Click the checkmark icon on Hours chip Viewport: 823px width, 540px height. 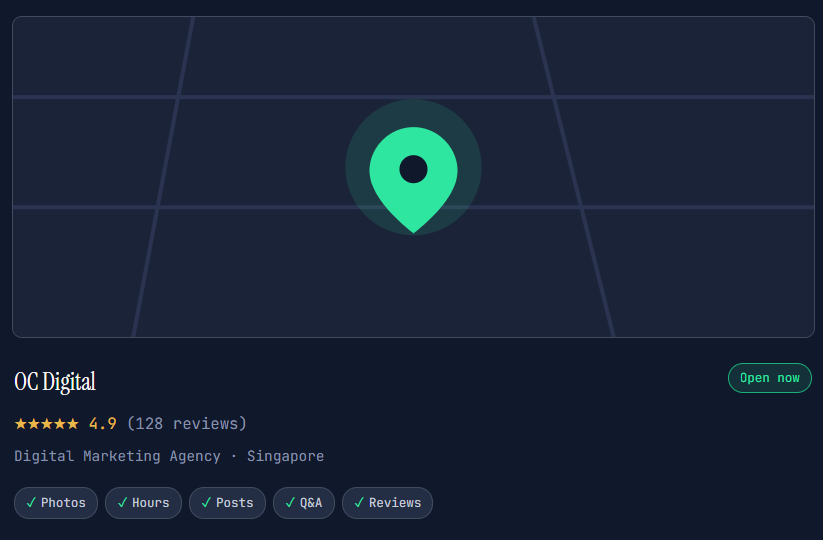point(122,503)
